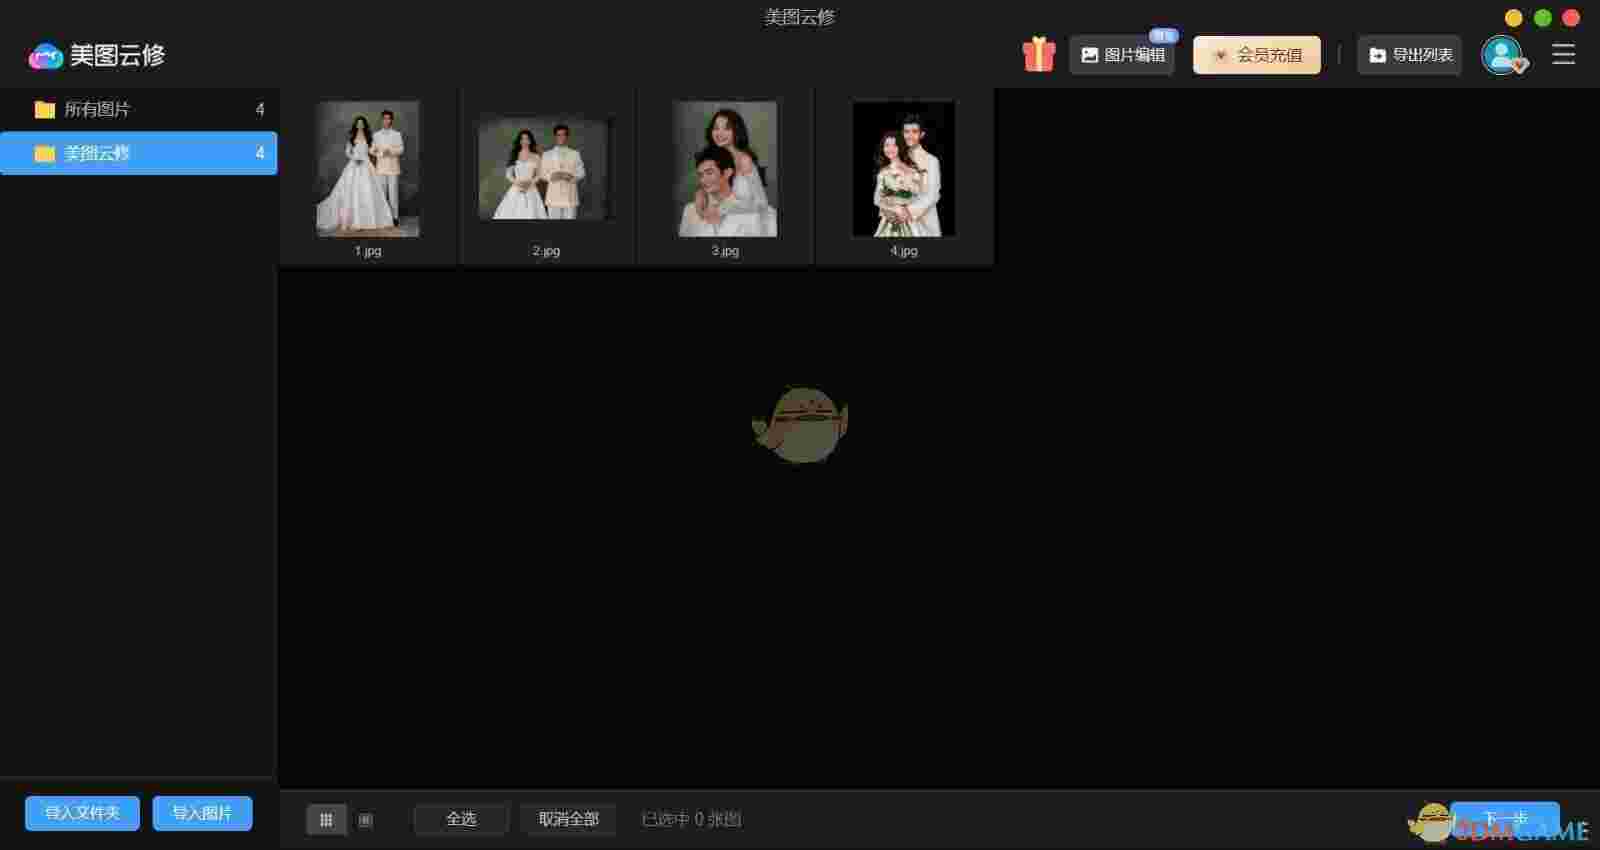
Task: Select thumbnail 4.jpg
Action: click(904, 169)
